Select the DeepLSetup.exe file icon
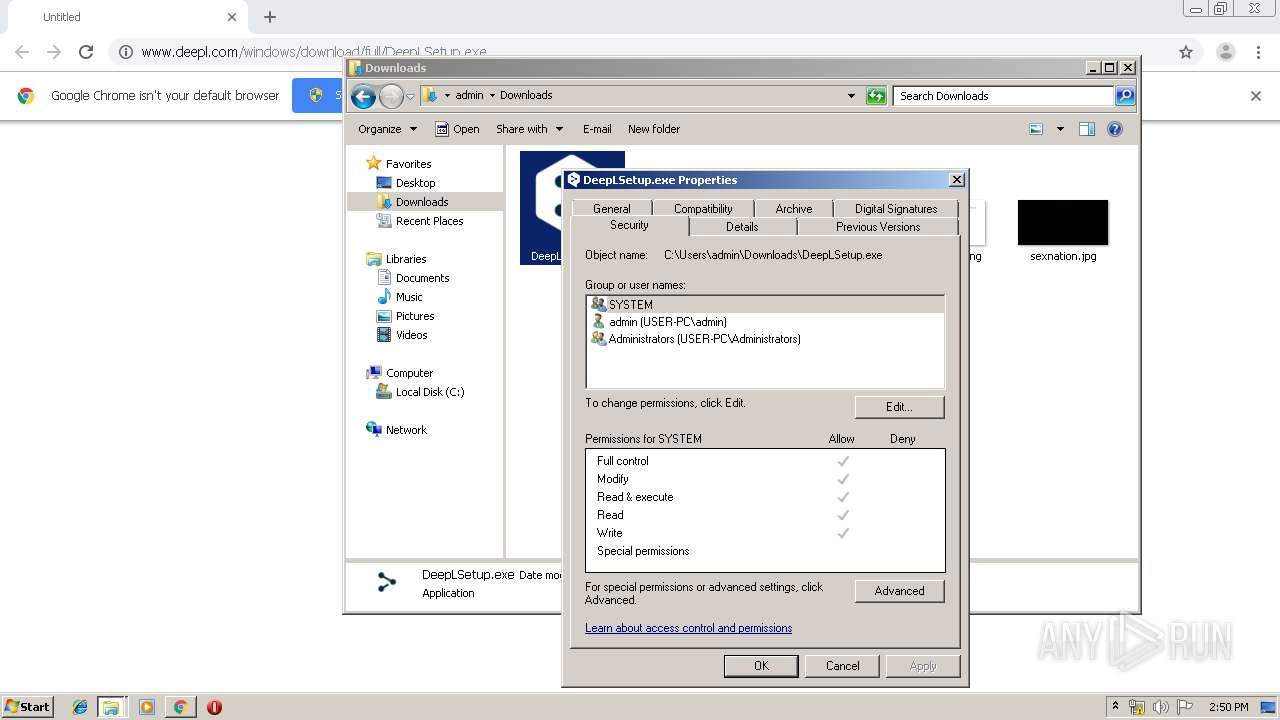This screenshot has width=1280, height=720. [540, 206]
